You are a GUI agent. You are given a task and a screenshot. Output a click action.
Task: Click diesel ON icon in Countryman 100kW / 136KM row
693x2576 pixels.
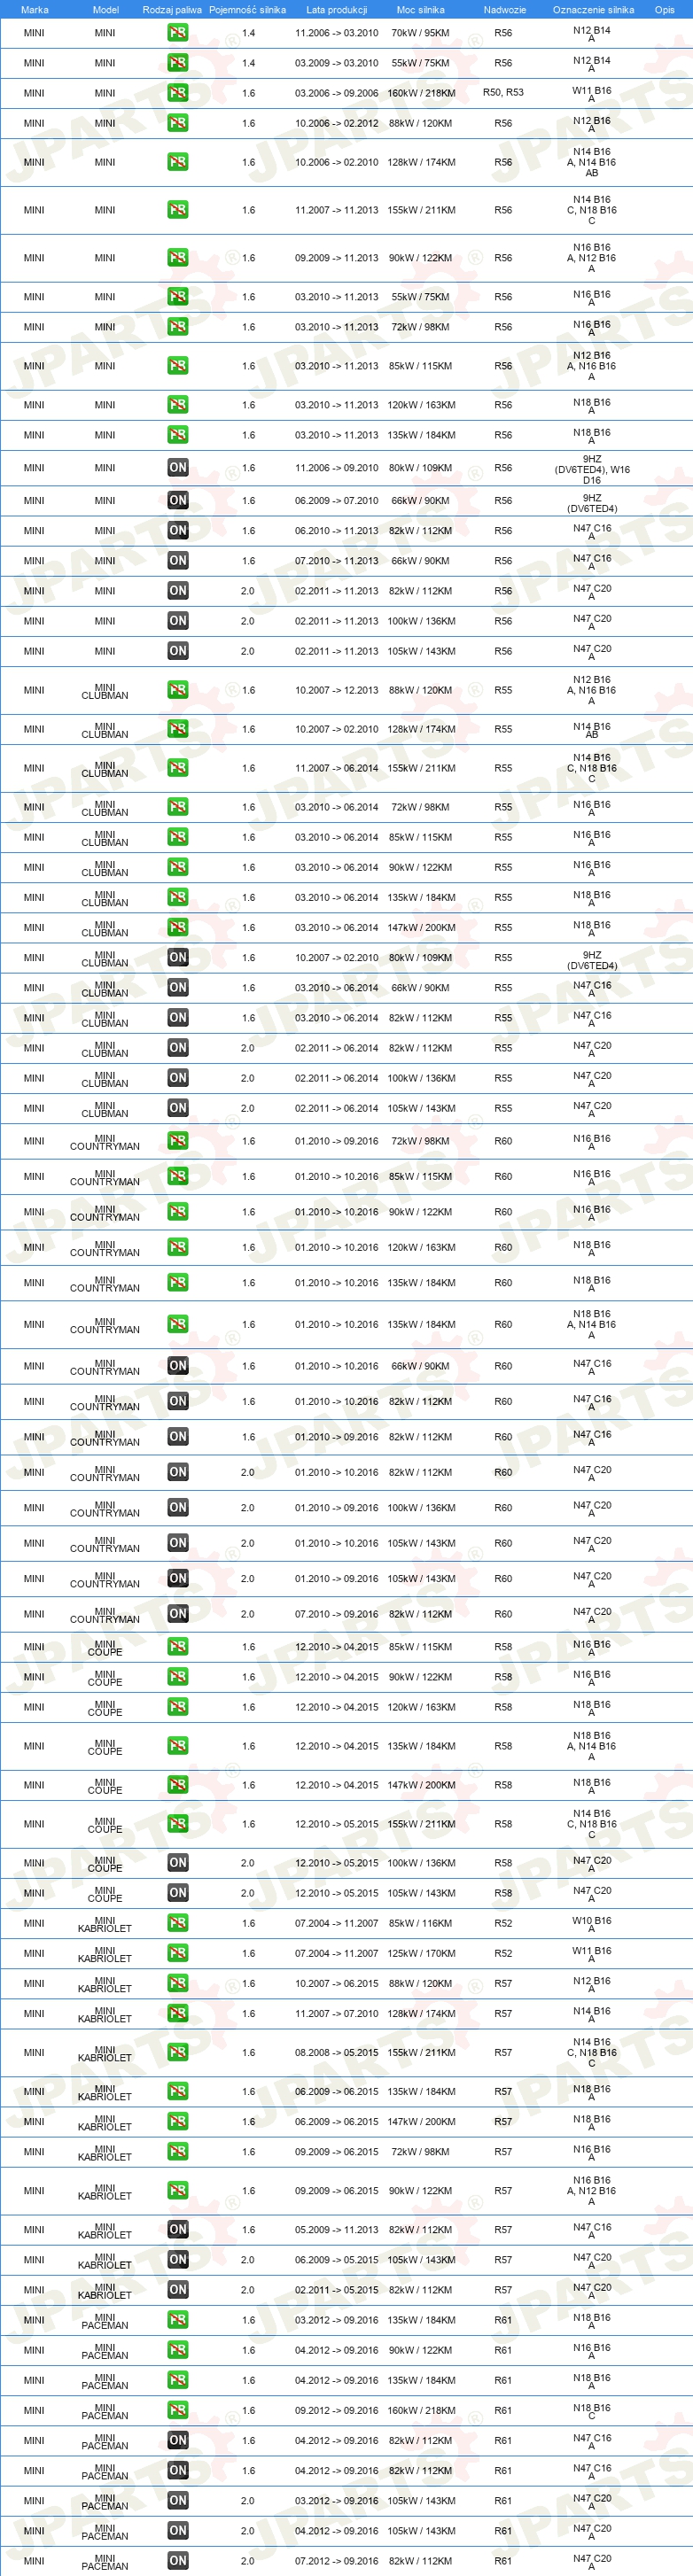(x=178, y=1508)
